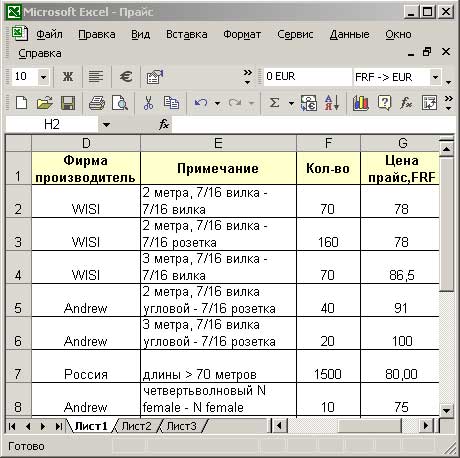Undo the last action

(201, 103)
